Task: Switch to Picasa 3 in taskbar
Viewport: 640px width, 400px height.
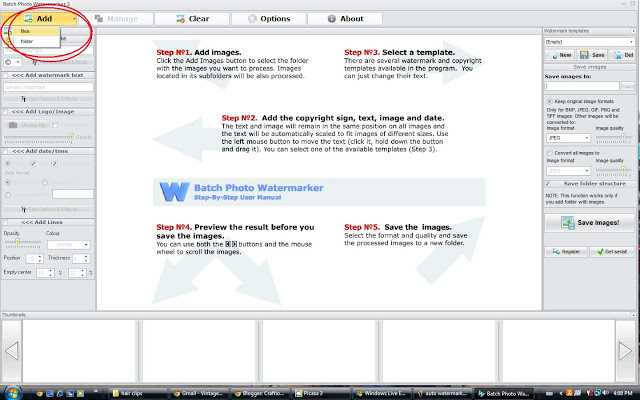Action: (x=320, y=393)
